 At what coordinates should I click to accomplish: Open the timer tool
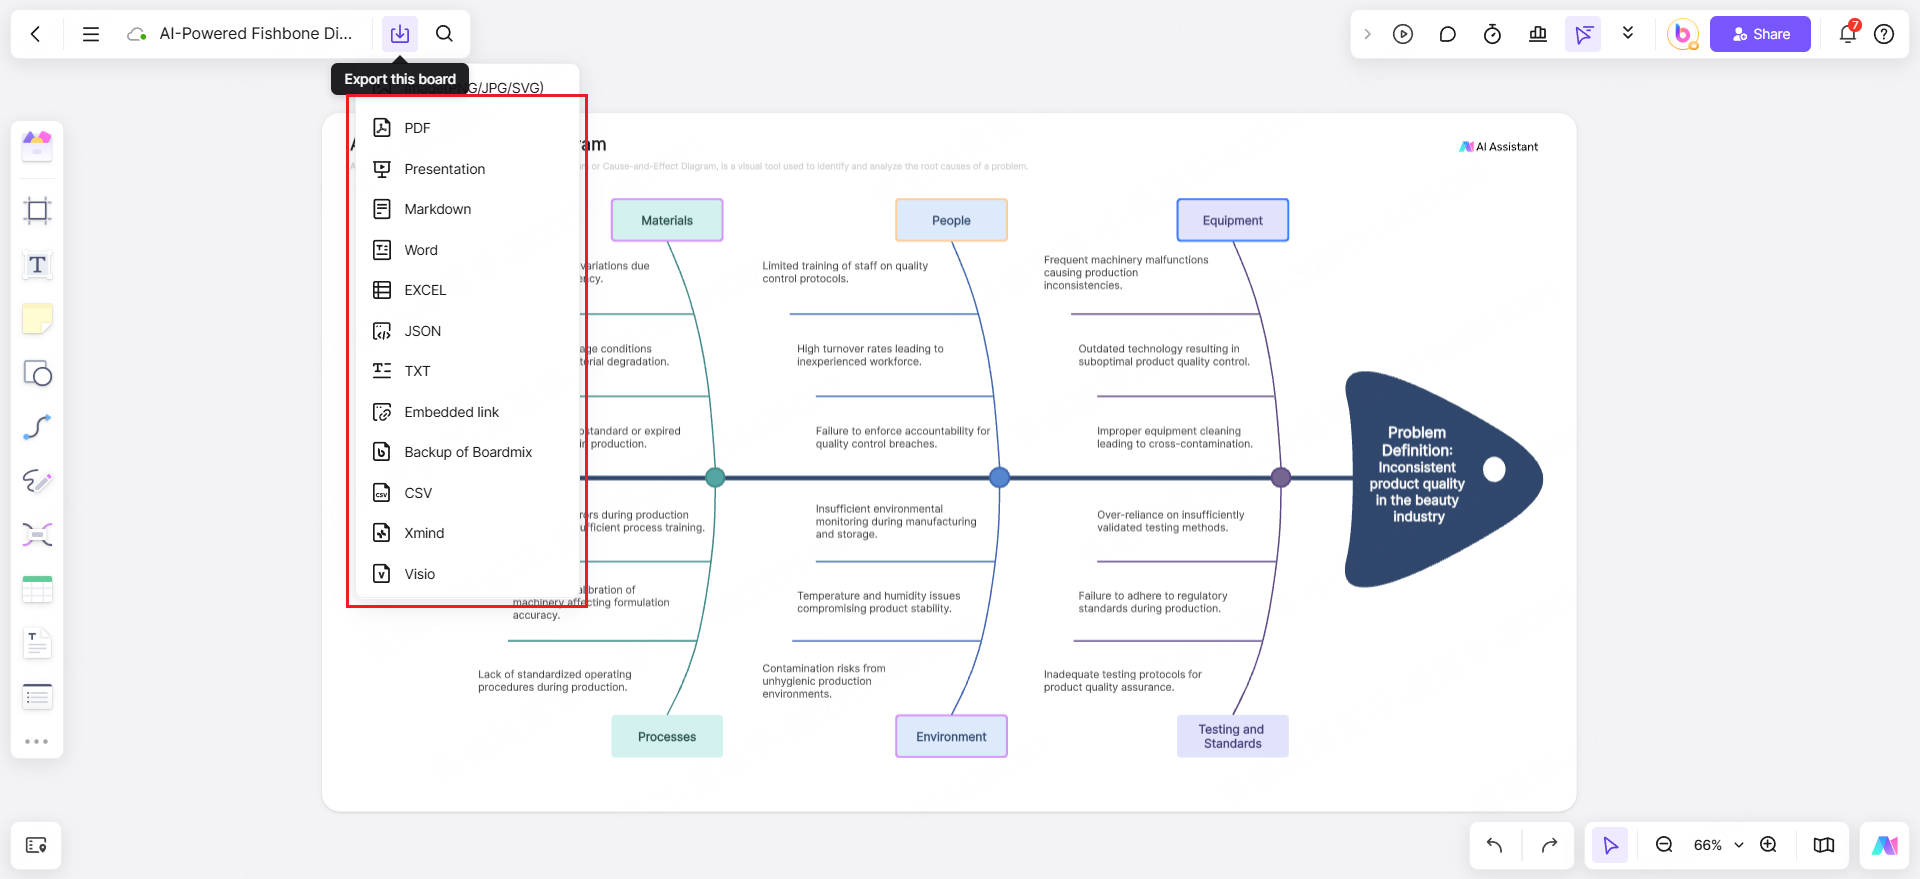(x=1492, y=34)
